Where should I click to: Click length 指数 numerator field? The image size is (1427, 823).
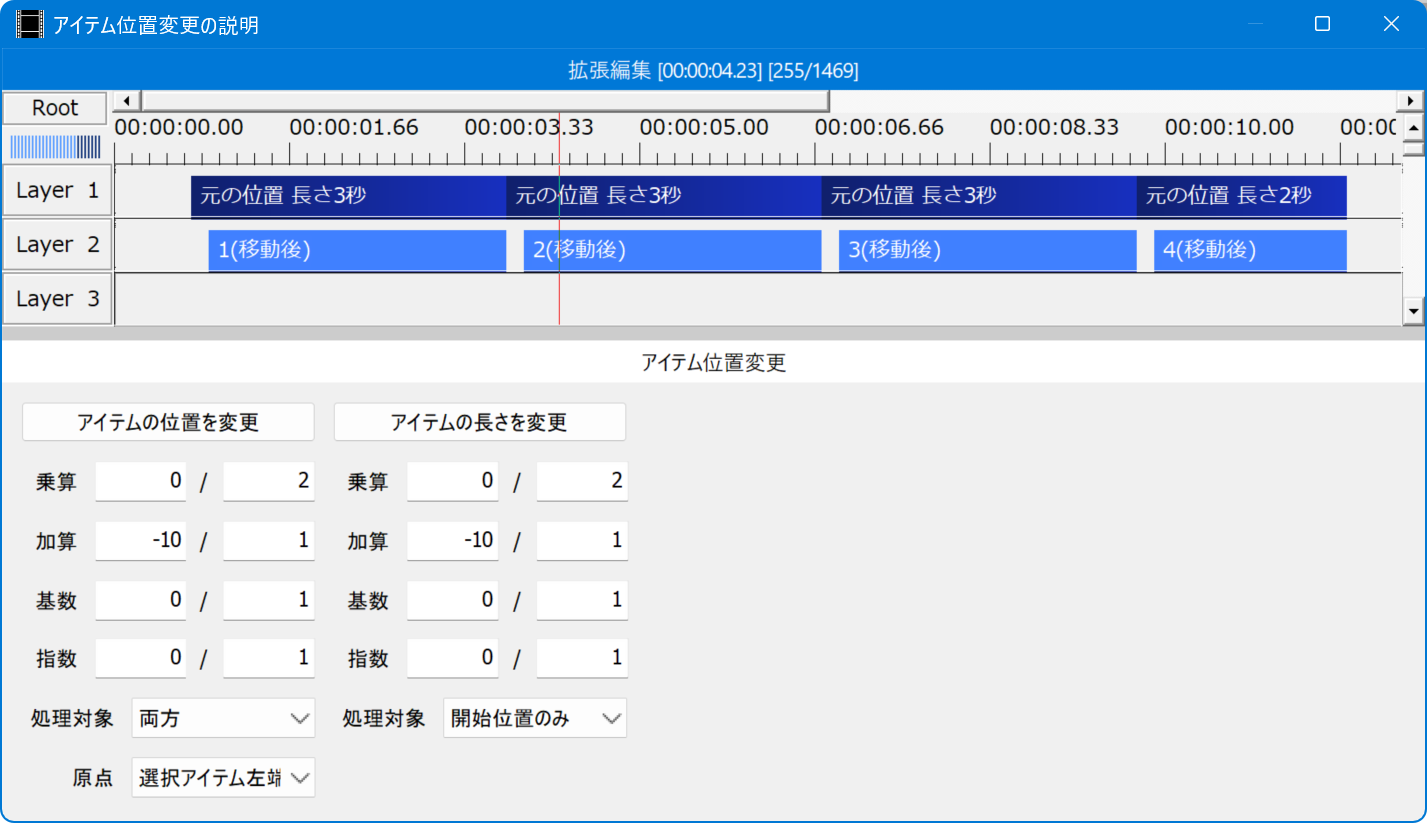tap(453, 659)
